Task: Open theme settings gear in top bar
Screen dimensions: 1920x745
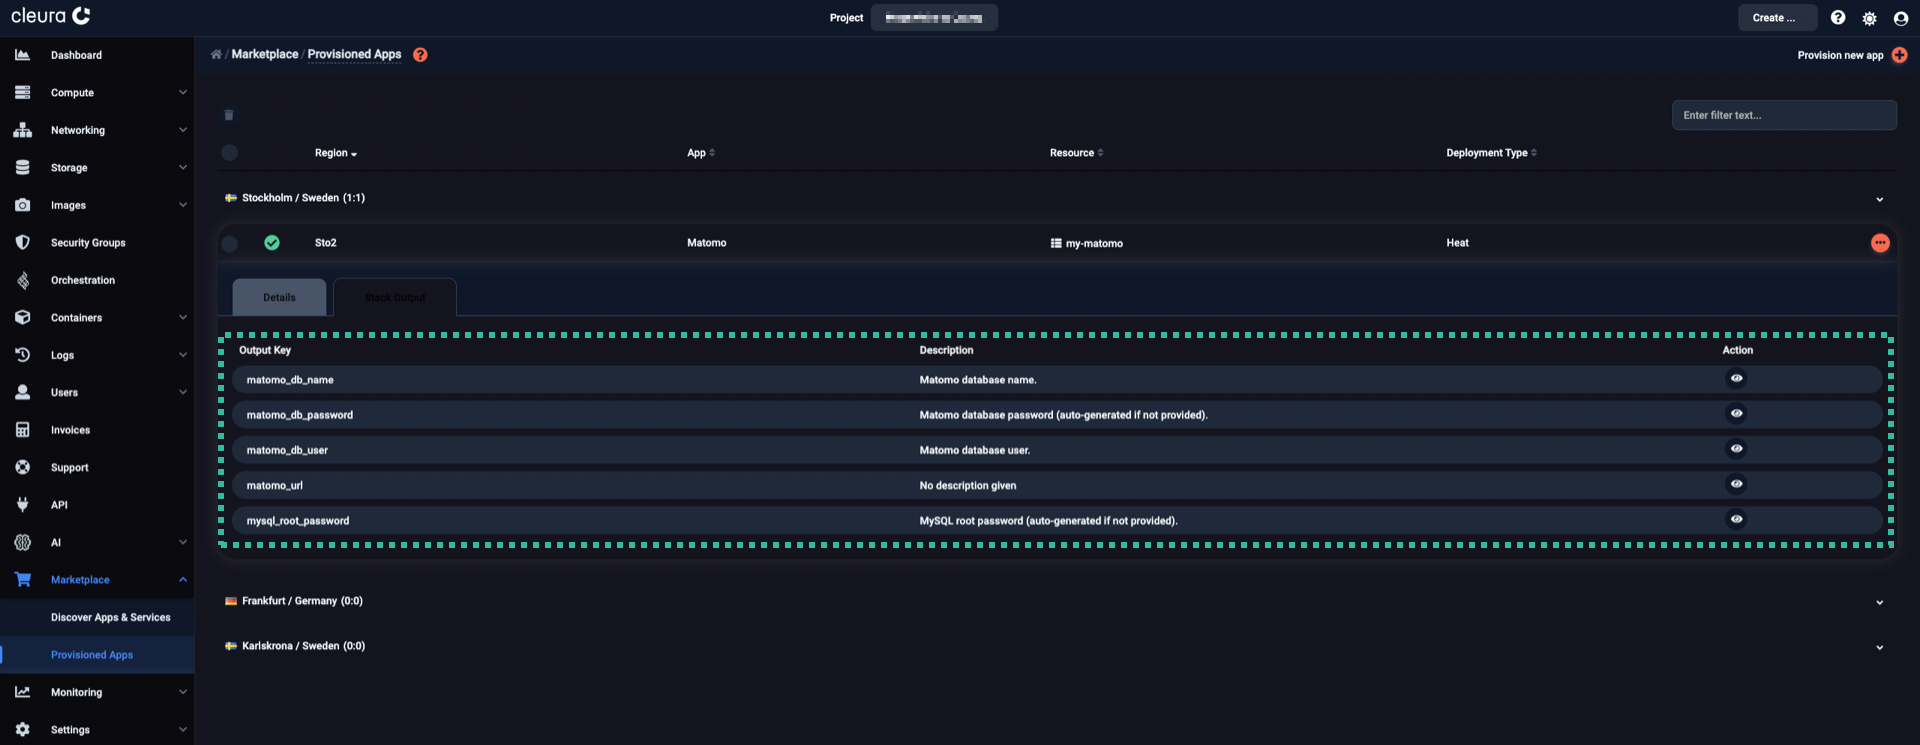Action: 1869,18
